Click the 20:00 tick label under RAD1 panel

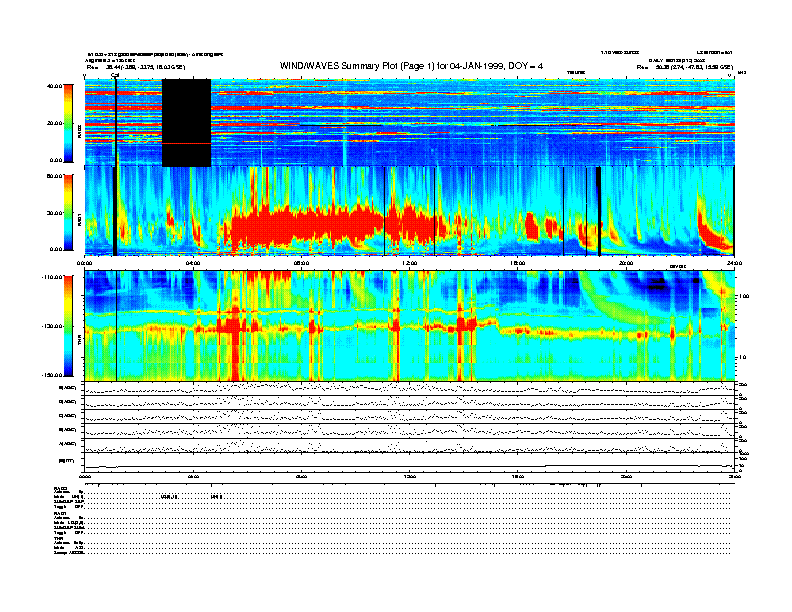coord(626,263)
